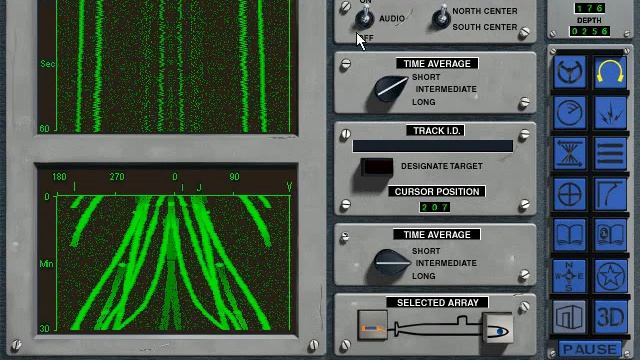Set lower Time Average to LONG label
Viewport: 640px width, 360px height.
[x=423, y=276]
